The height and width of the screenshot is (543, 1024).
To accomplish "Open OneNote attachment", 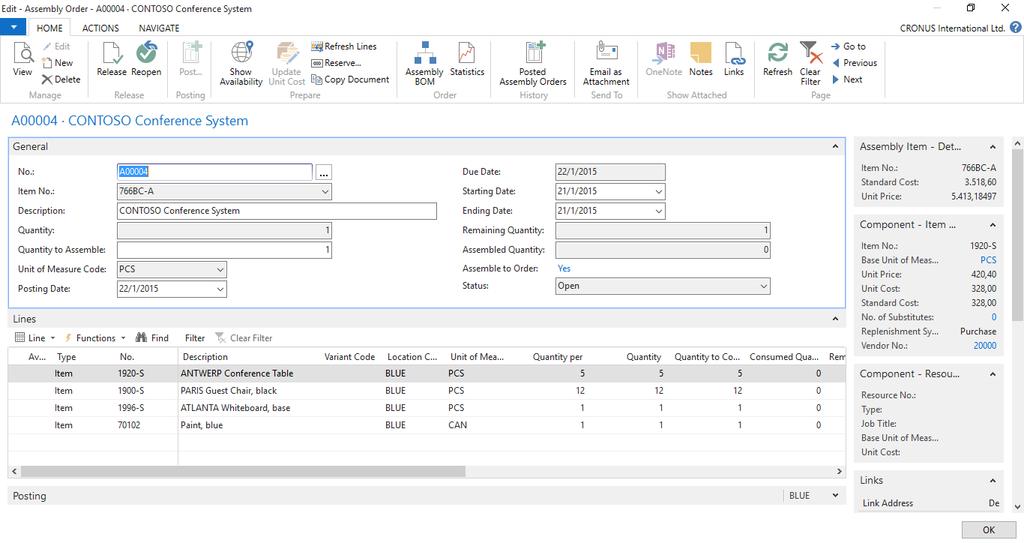I will [x=664, y=59].
